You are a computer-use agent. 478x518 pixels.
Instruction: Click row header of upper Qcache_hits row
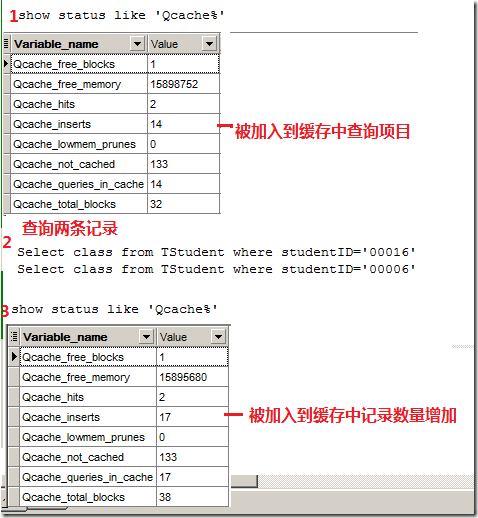pyautogui.click(x=6, y=104)
